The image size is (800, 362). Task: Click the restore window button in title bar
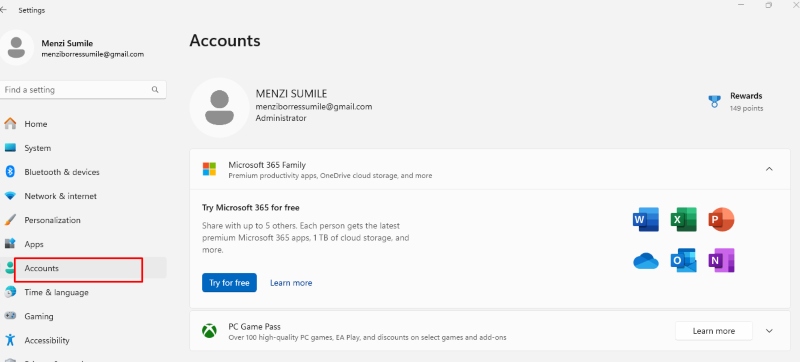[x=768, y=5]
